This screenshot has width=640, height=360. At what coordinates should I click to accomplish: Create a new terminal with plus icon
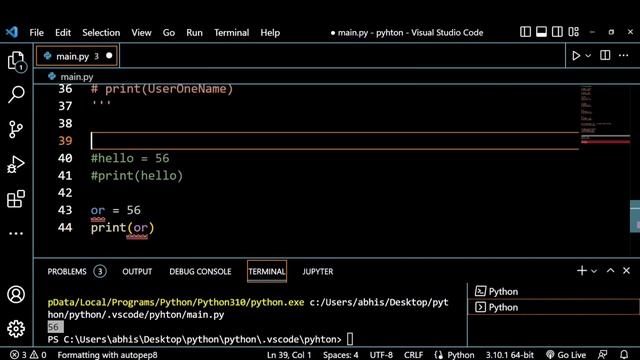[582, 271]
